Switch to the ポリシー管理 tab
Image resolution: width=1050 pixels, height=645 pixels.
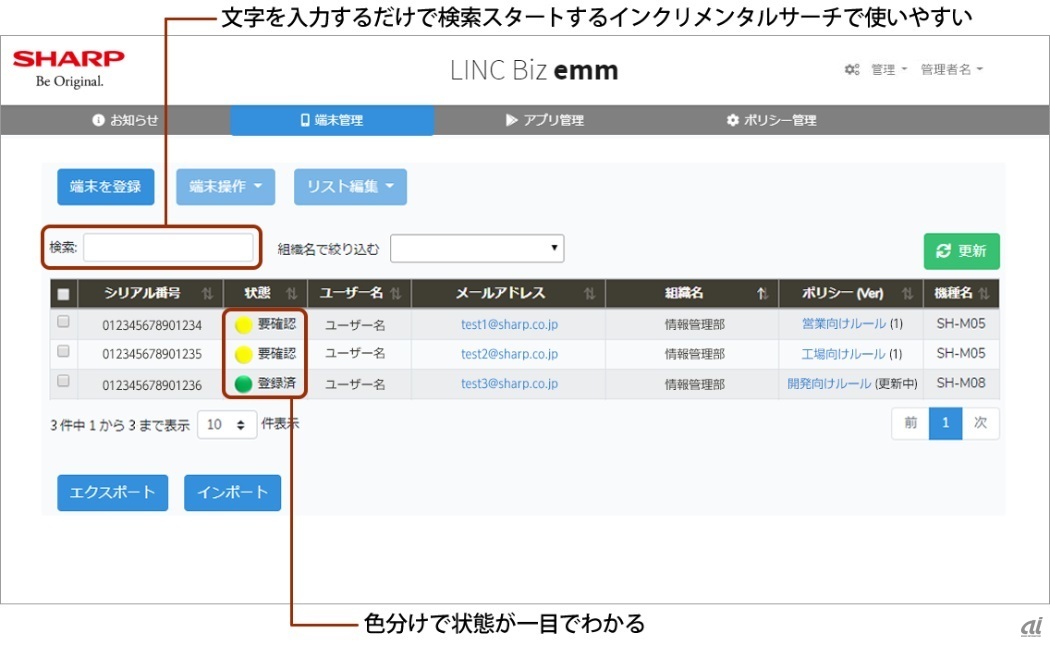coord(771,121)
